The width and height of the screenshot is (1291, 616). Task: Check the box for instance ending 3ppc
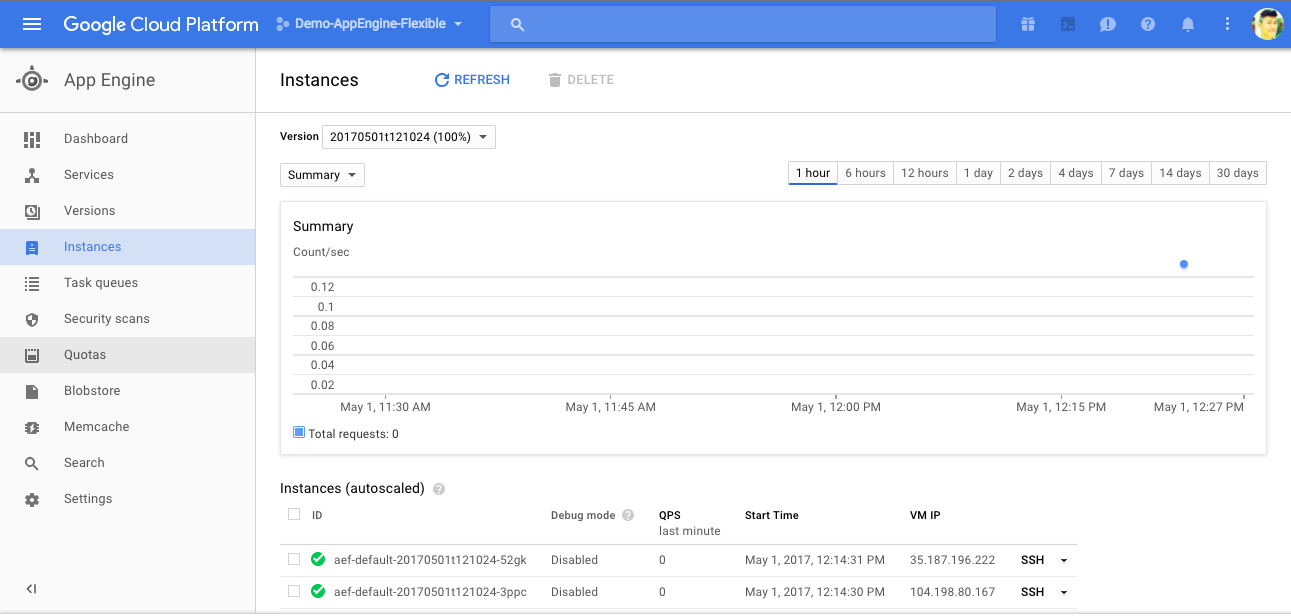click(x=294, y=591)
